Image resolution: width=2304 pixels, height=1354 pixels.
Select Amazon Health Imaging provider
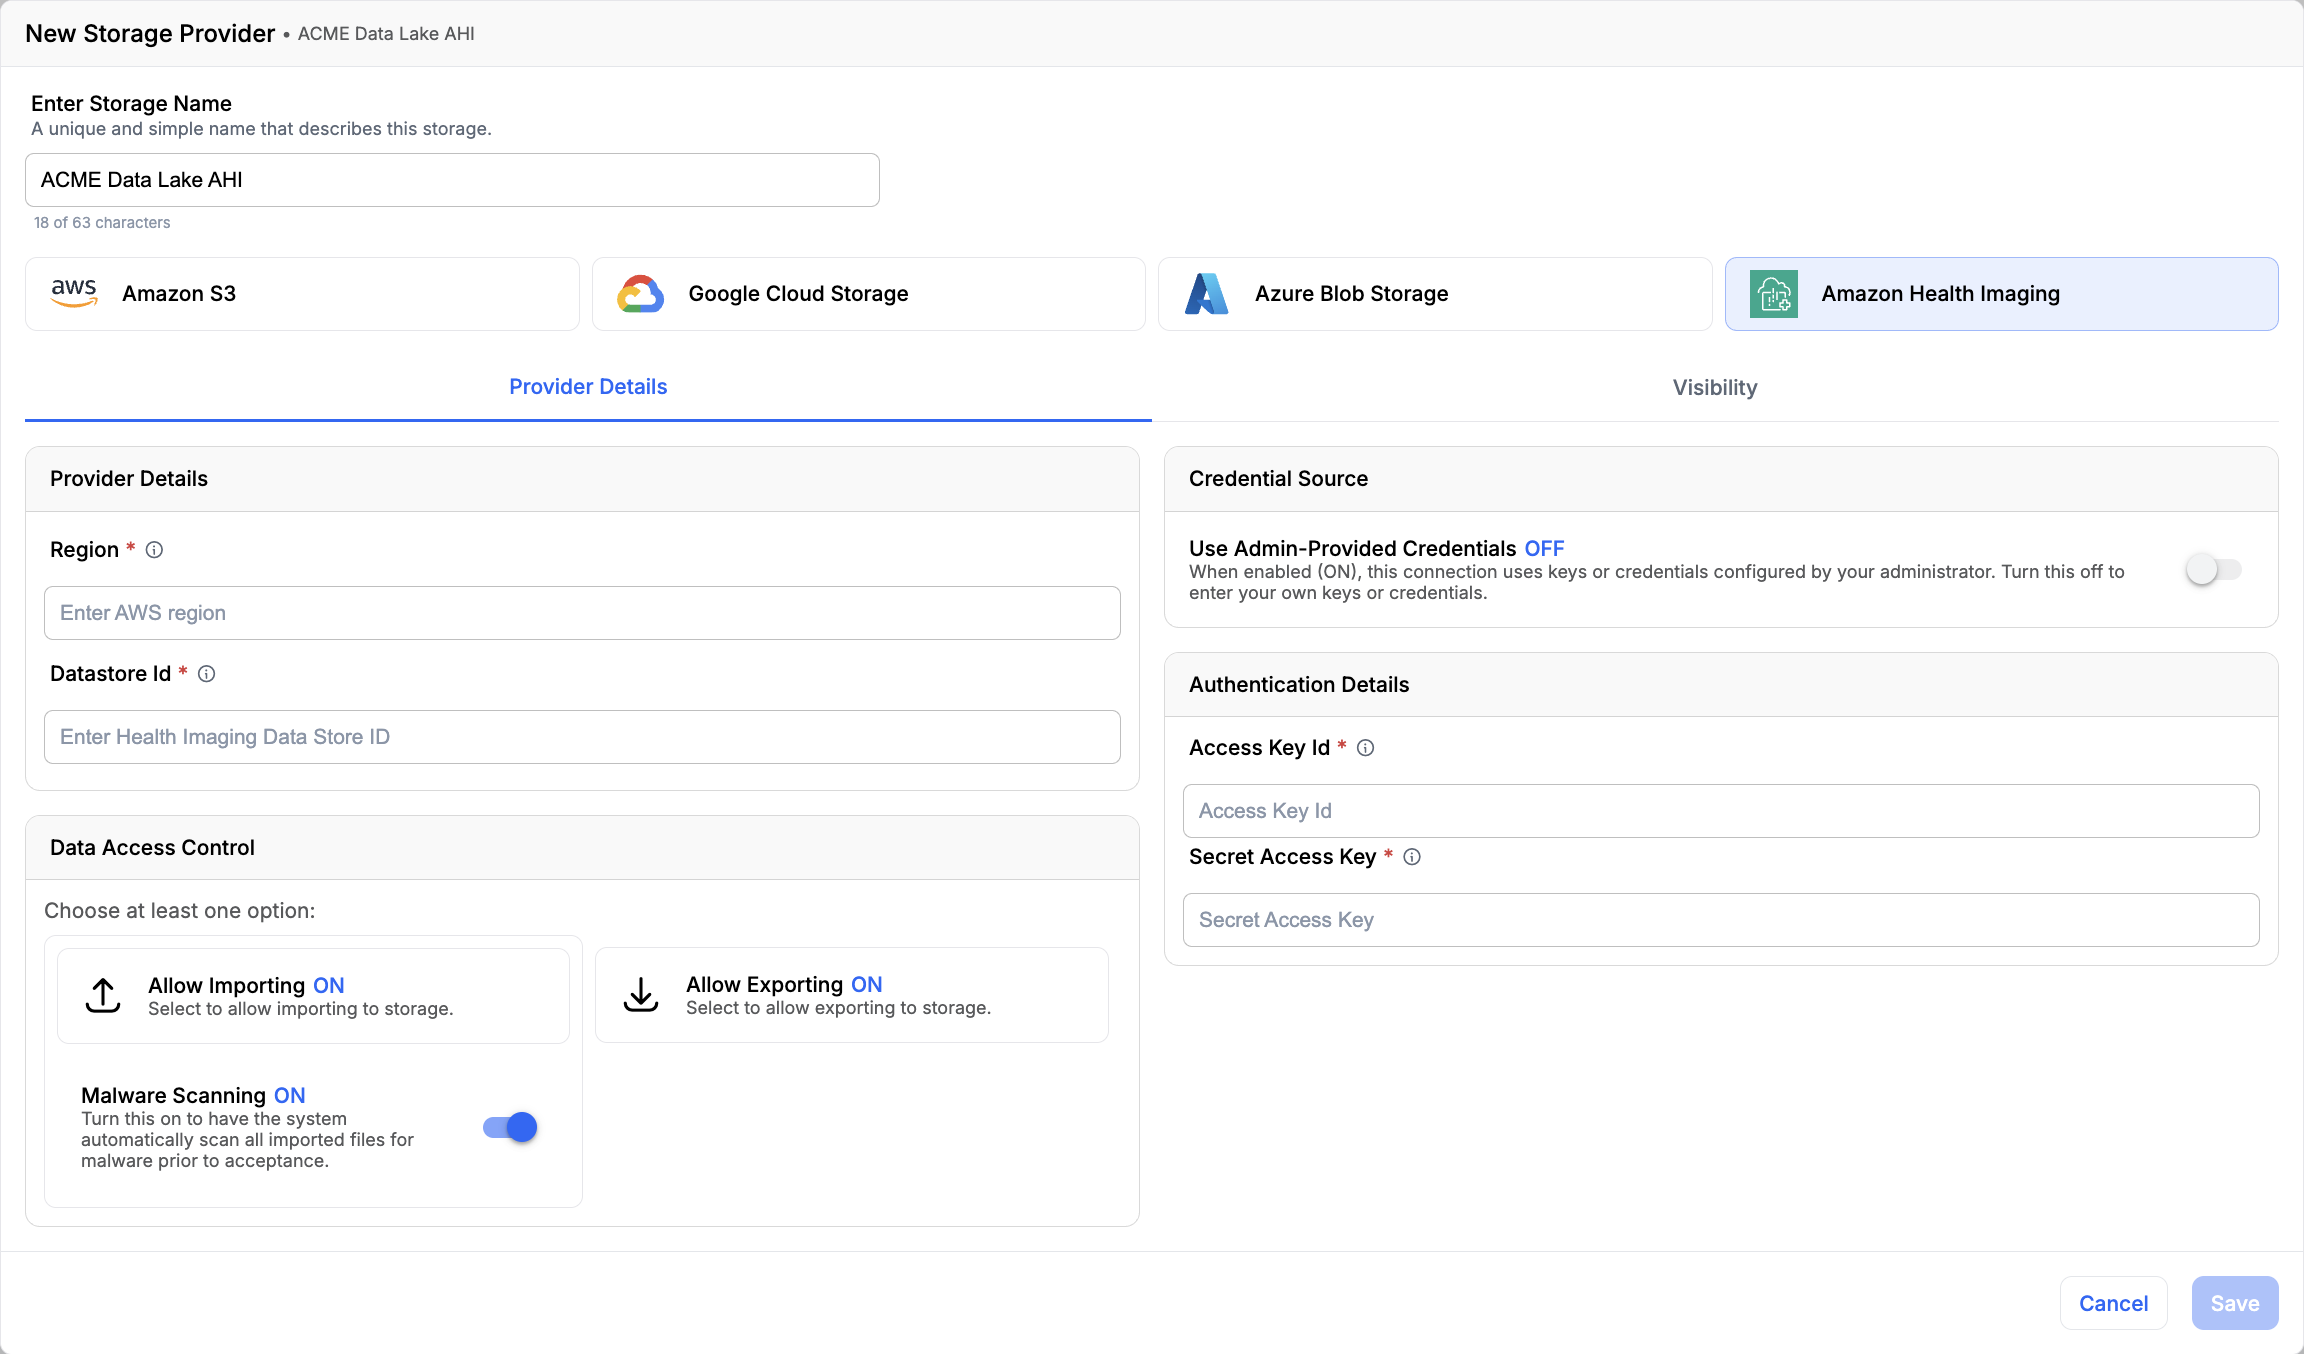coord(2002,294)
